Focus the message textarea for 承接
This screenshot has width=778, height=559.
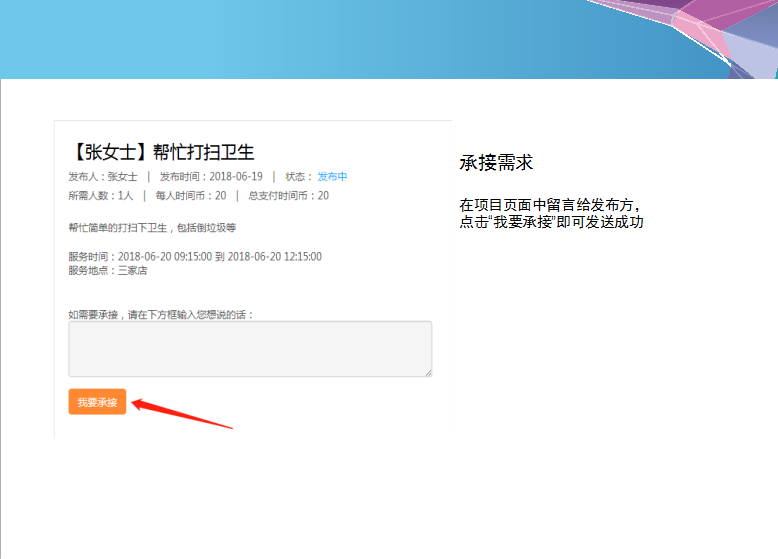(x=250, y=349)
